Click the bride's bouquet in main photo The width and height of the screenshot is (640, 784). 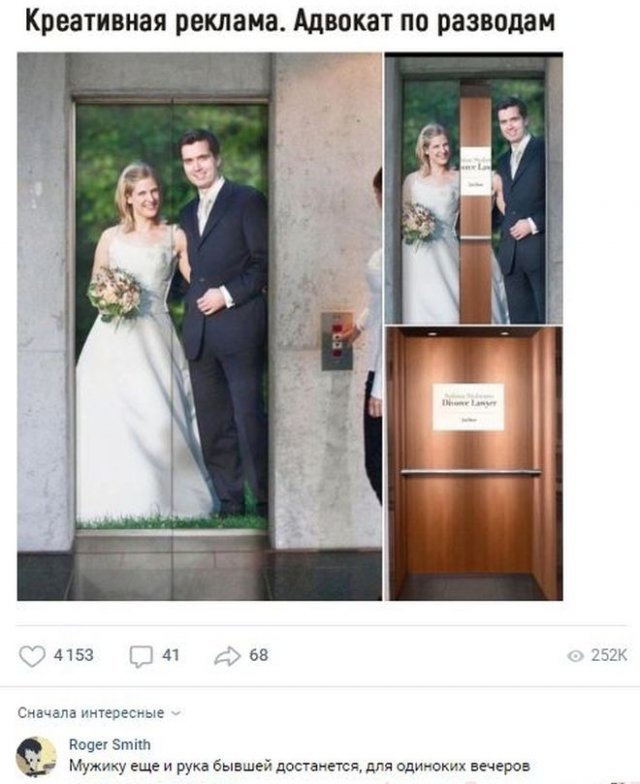tap(115, 294)
